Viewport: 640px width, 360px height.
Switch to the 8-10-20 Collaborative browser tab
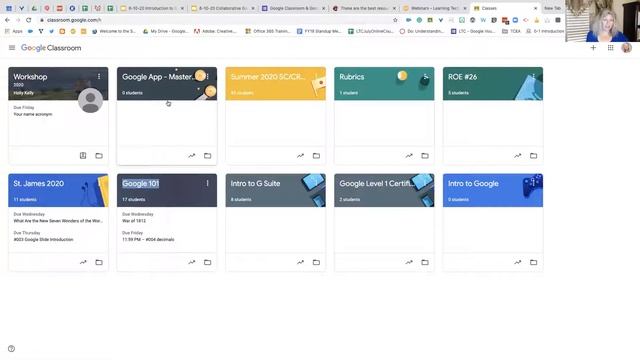click(223, 8)
